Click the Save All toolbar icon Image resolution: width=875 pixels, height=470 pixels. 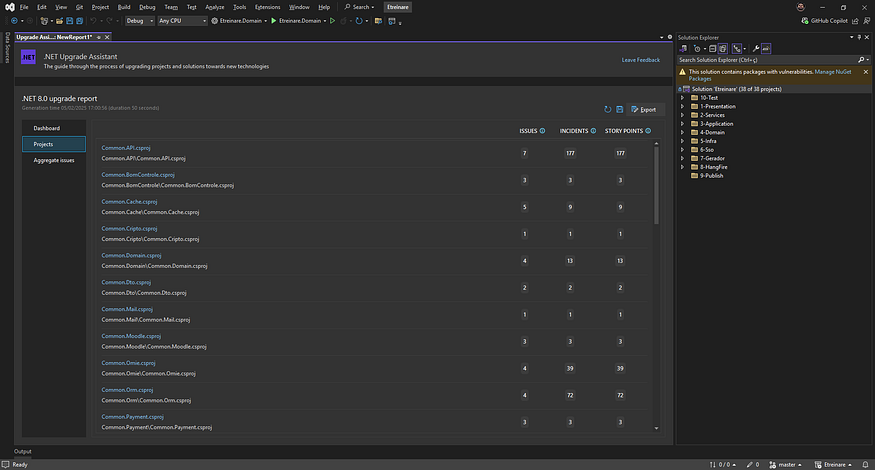(x=79, y=21)
